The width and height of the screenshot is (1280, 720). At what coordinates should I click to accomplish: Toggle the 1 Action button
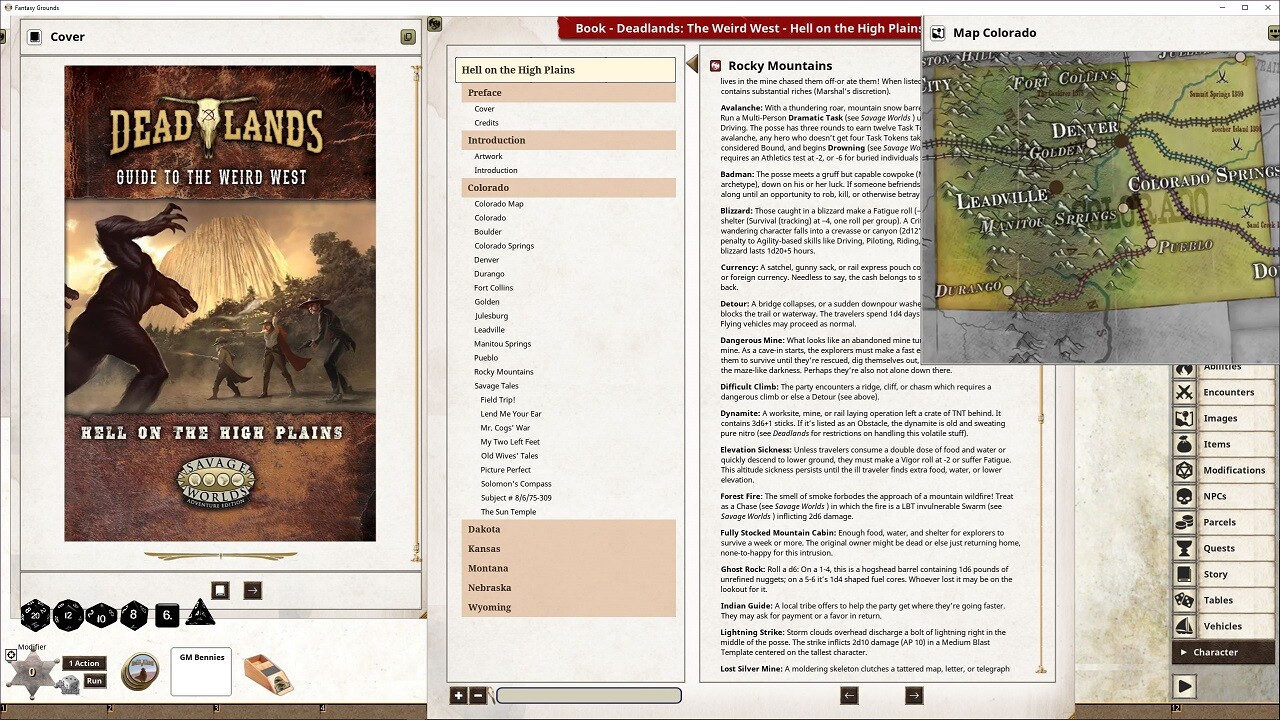point(83,663)
